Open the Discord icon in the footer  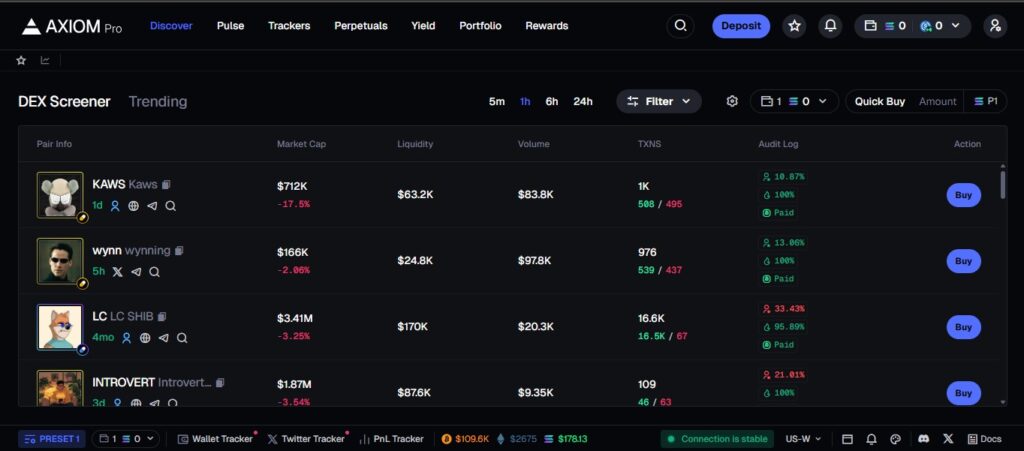[923, 439]
